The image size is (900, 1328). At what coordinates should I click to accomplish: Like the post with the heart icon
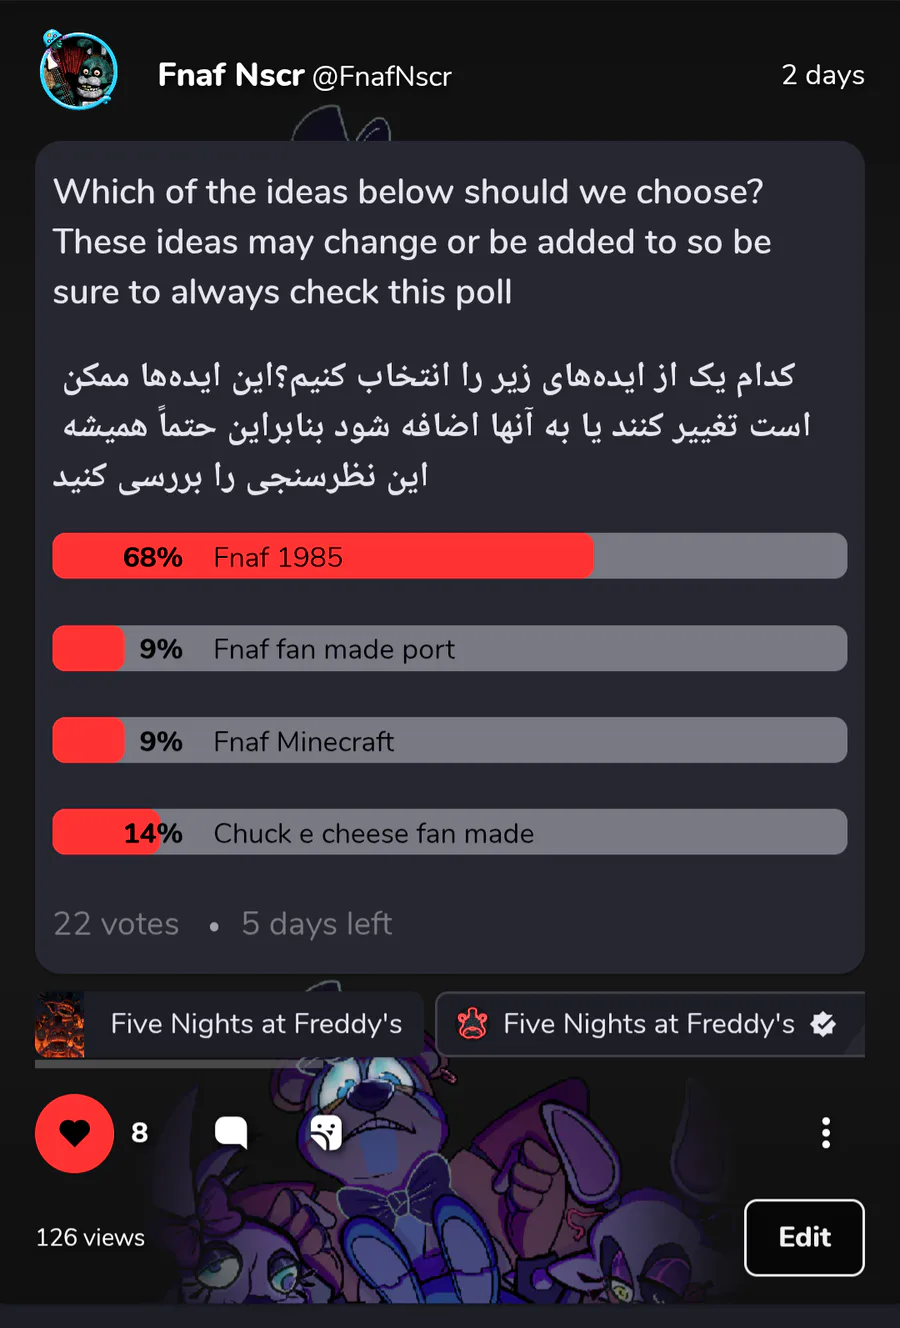[74, 1133]
